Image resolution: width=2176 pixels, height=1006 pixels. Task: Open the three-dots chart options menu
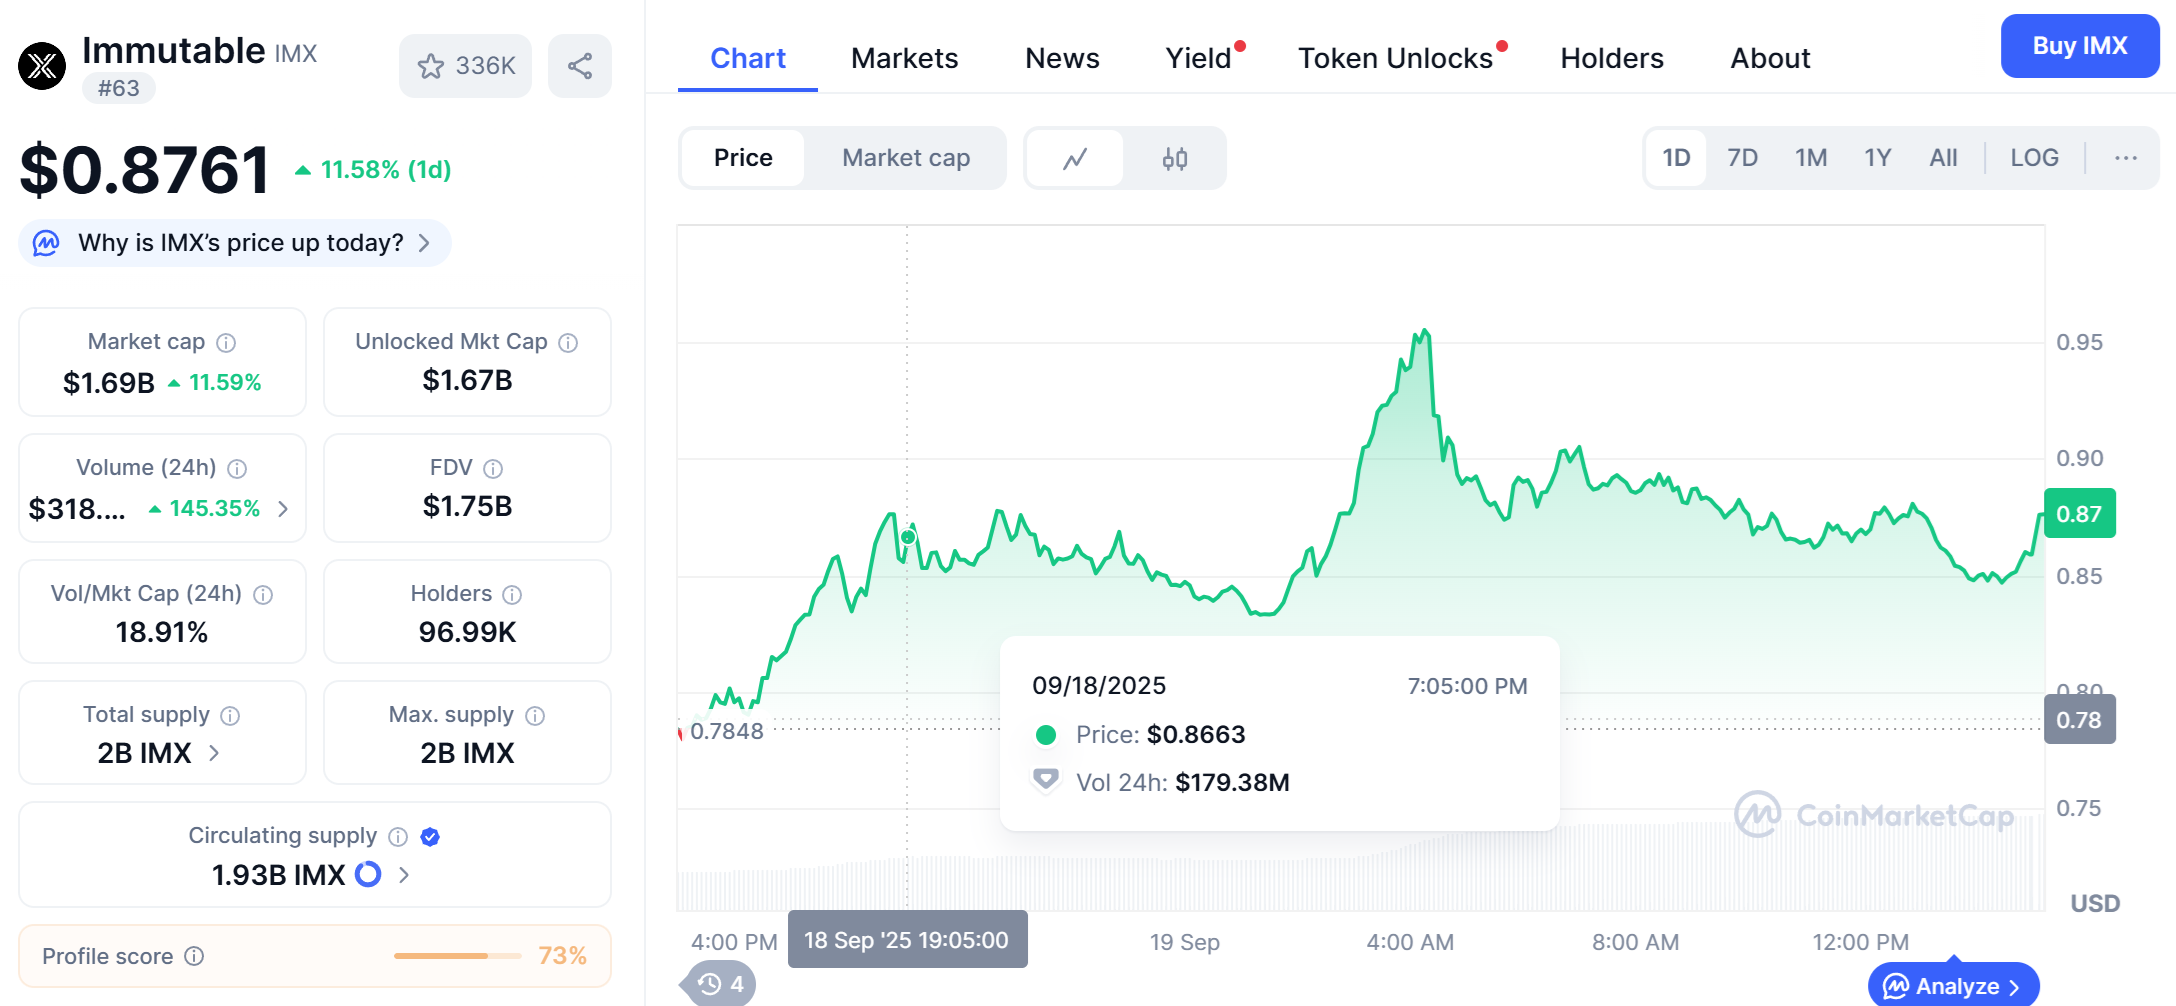[2126, 158]
